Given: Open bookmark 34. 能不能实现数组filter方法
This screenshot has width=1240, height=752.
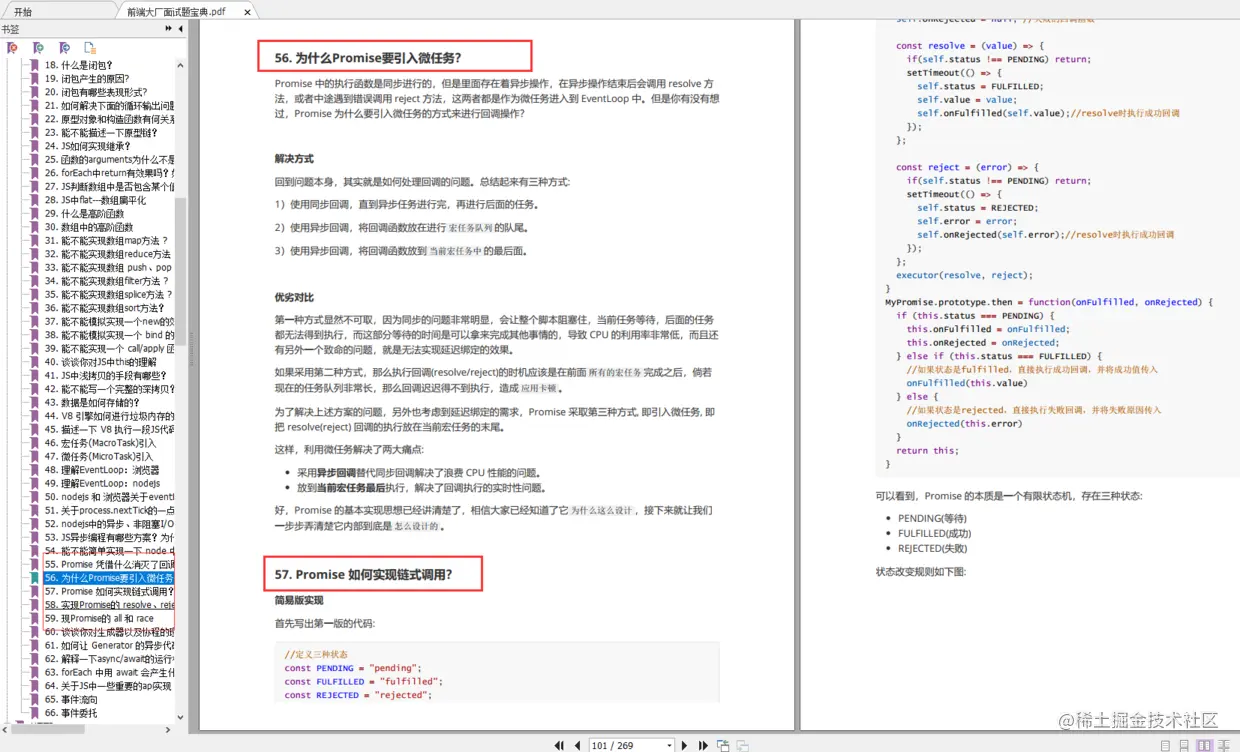Looking at the screenshot, I should tap(108, 281).
